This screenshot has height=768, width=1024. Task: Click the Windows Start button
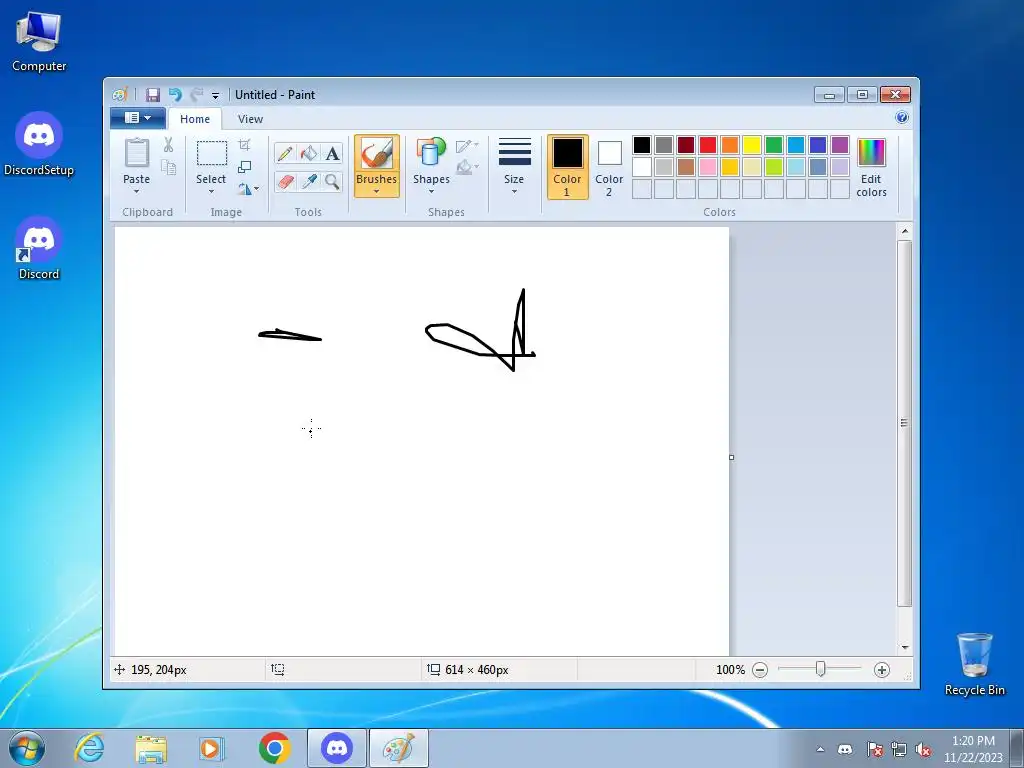tap(27, 748)
